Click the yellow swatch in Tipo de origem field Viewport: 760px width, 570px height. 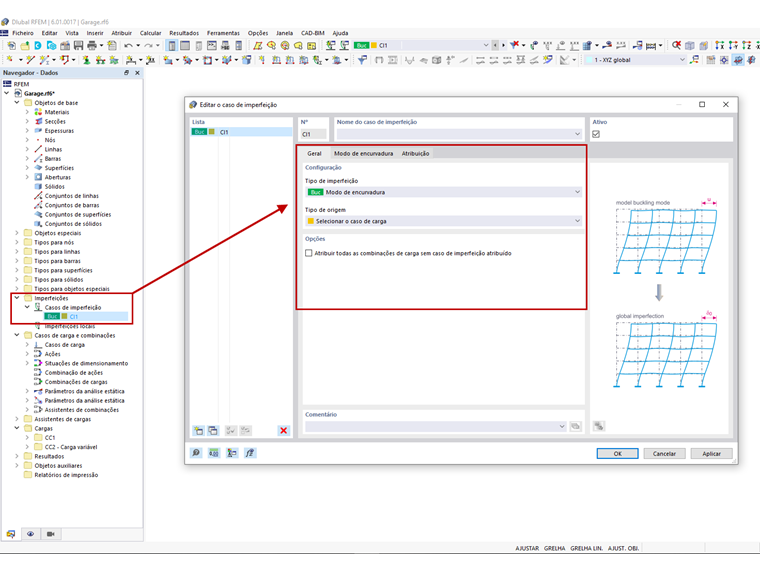click(311, 221)
